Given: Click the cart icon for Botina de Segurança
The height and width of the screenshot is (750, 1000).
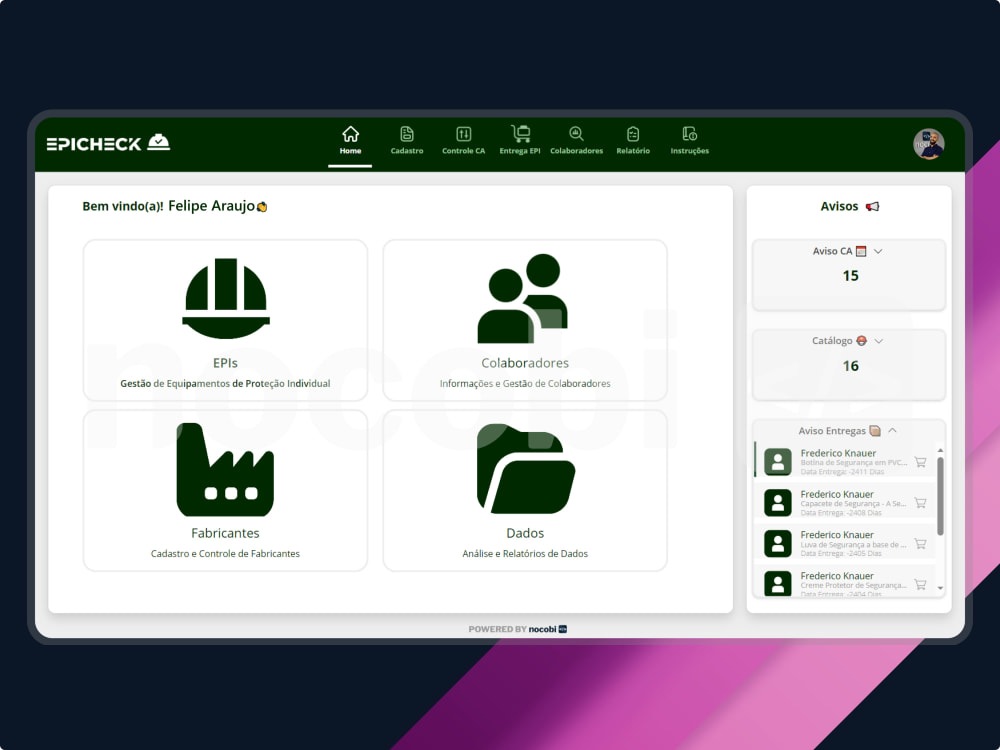Looking at the screenshot, I should (920, 462).
